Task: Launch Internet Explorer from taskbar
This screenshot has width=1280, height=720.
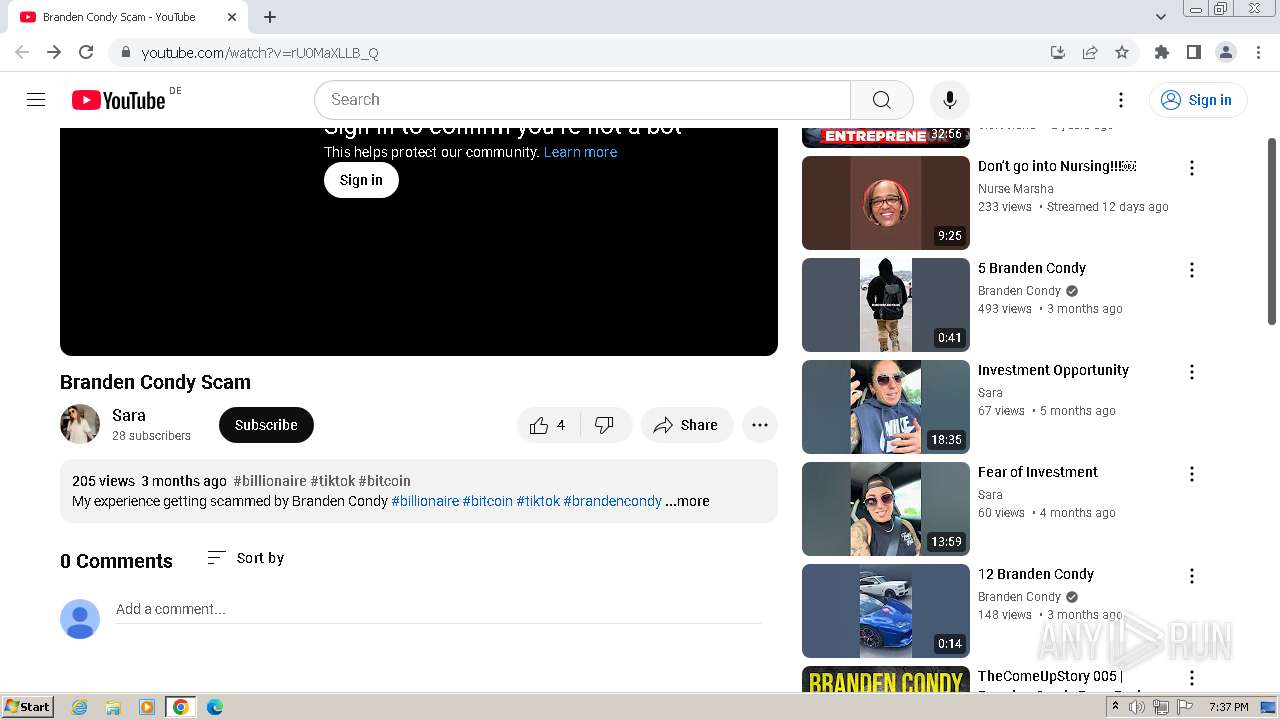Action: point(79,707)
